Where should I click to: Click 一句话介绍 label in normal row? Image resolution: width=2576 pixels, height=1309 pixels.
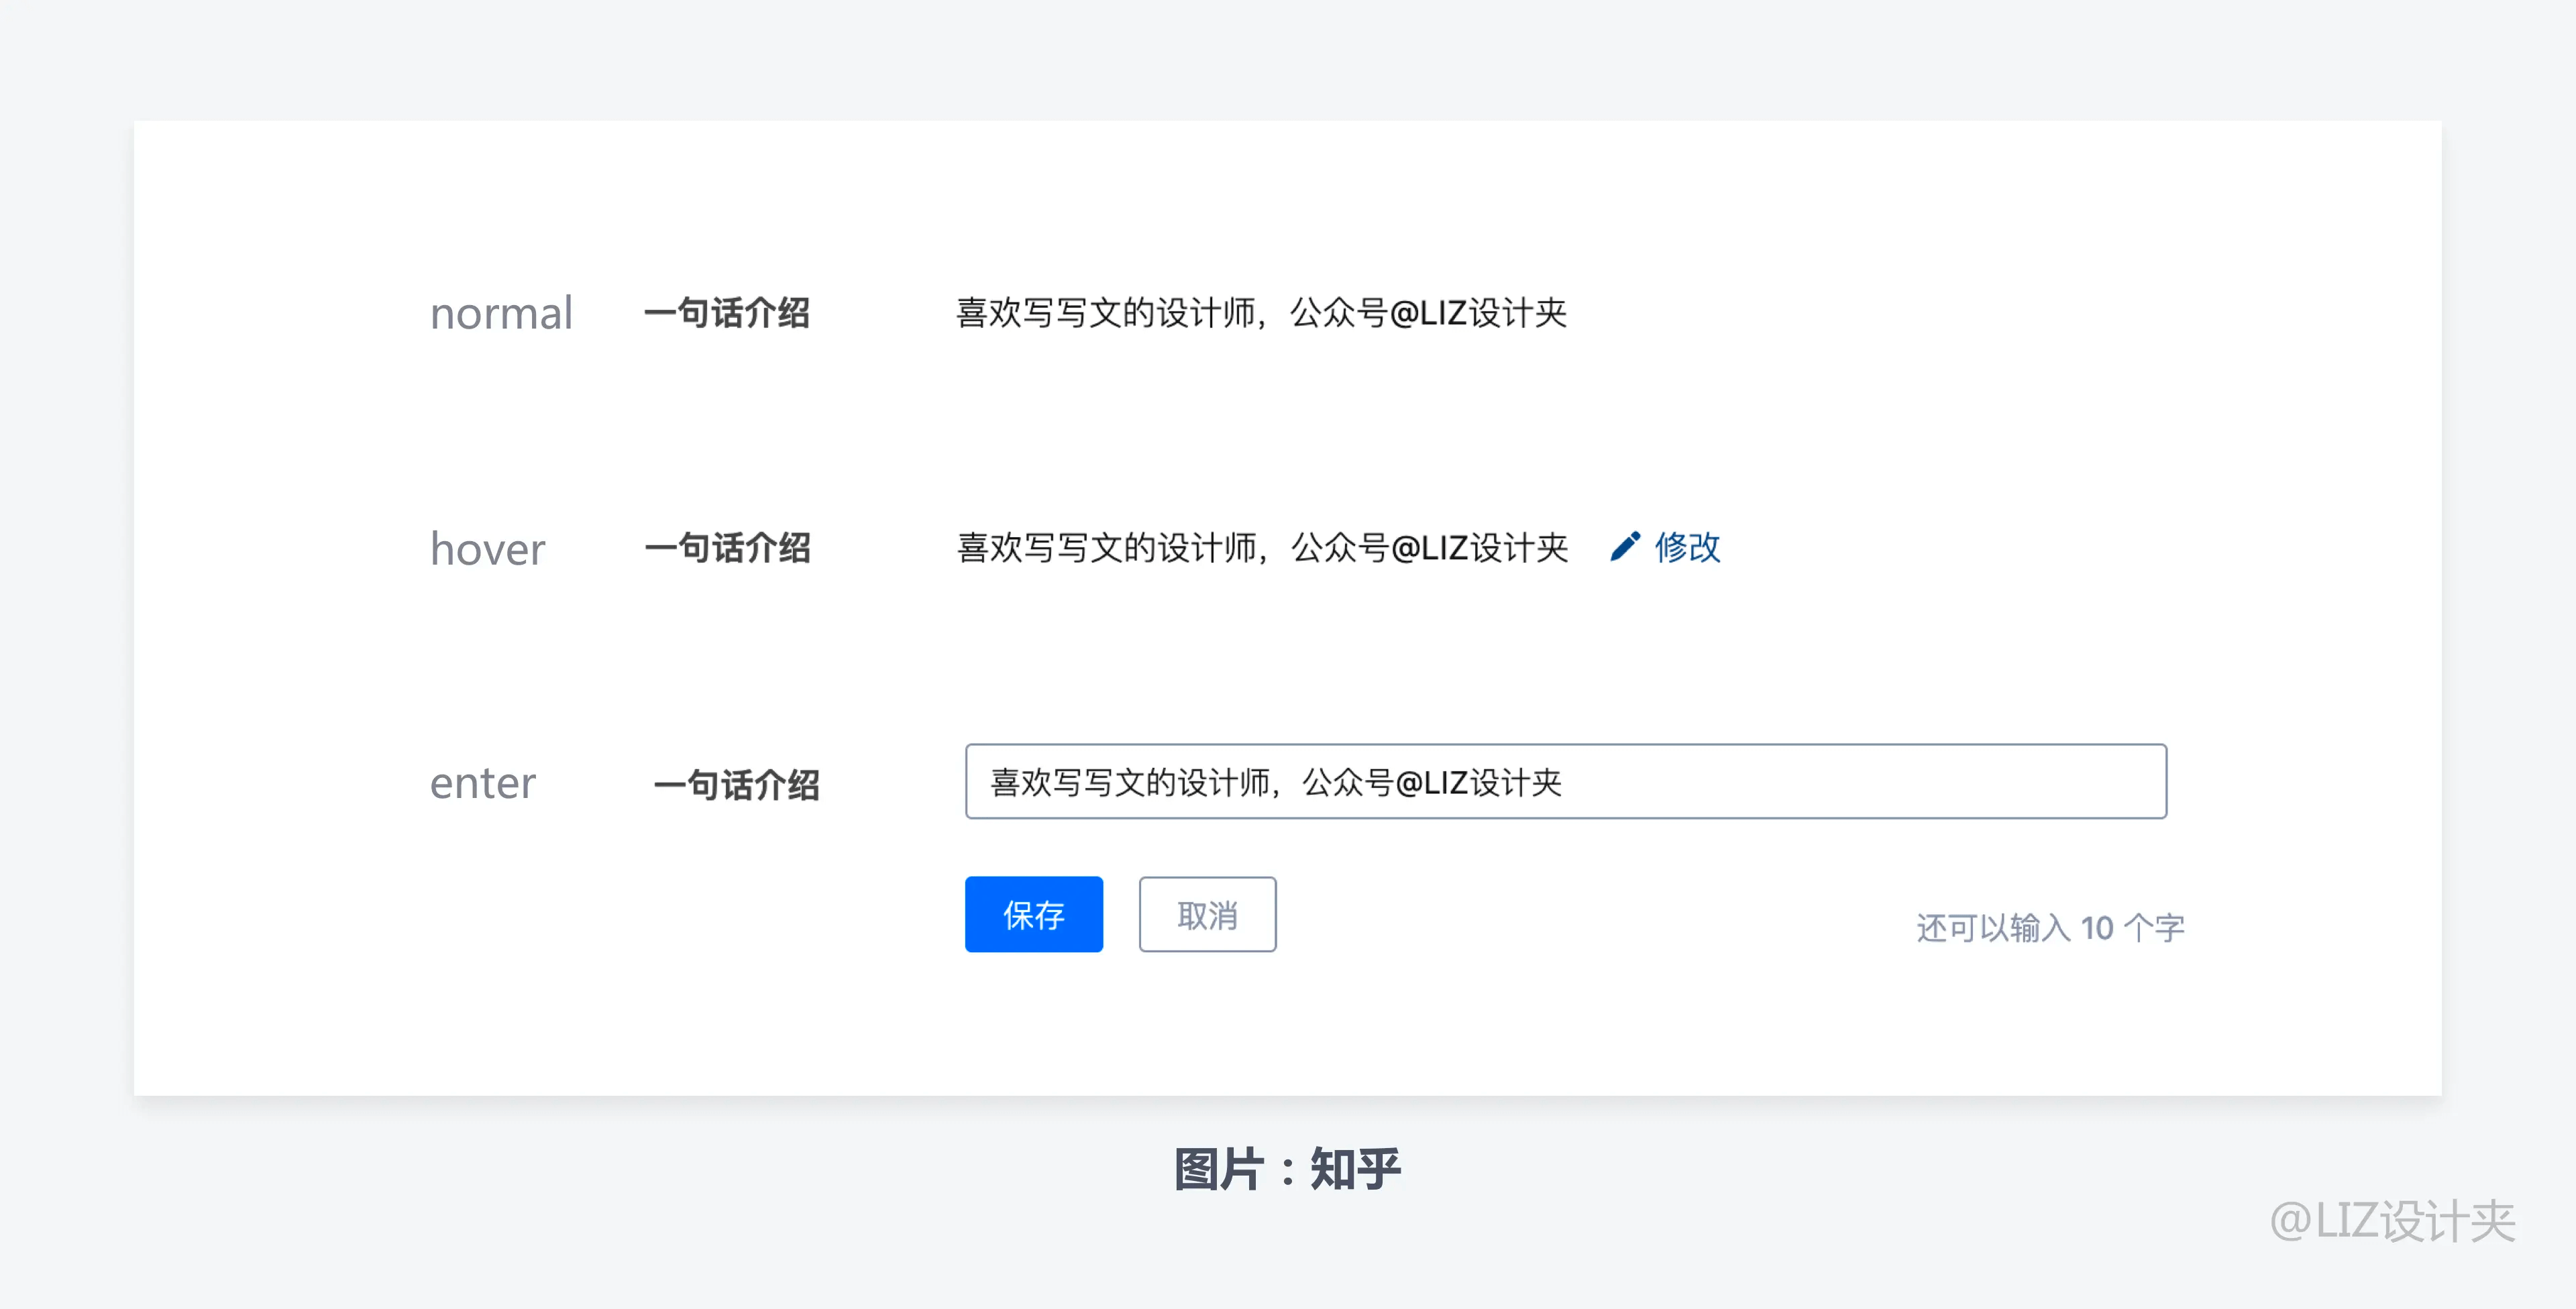(727, 314)
